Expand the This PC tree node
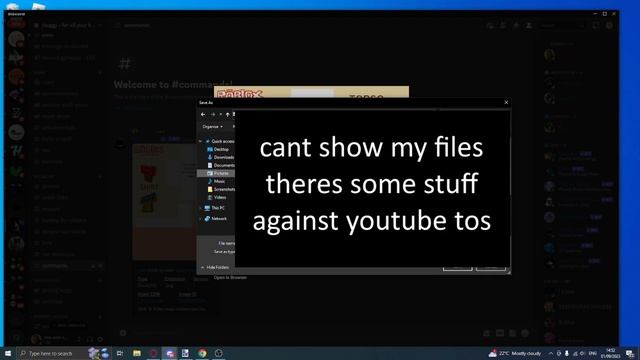The image size is (640, 360). 200,208
